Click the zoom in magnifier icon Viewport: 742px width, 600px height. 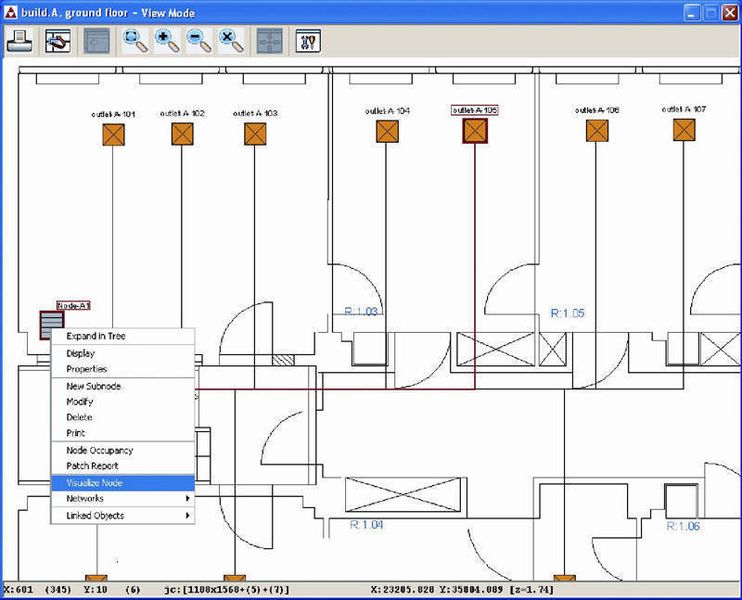[x=167, y=41]
